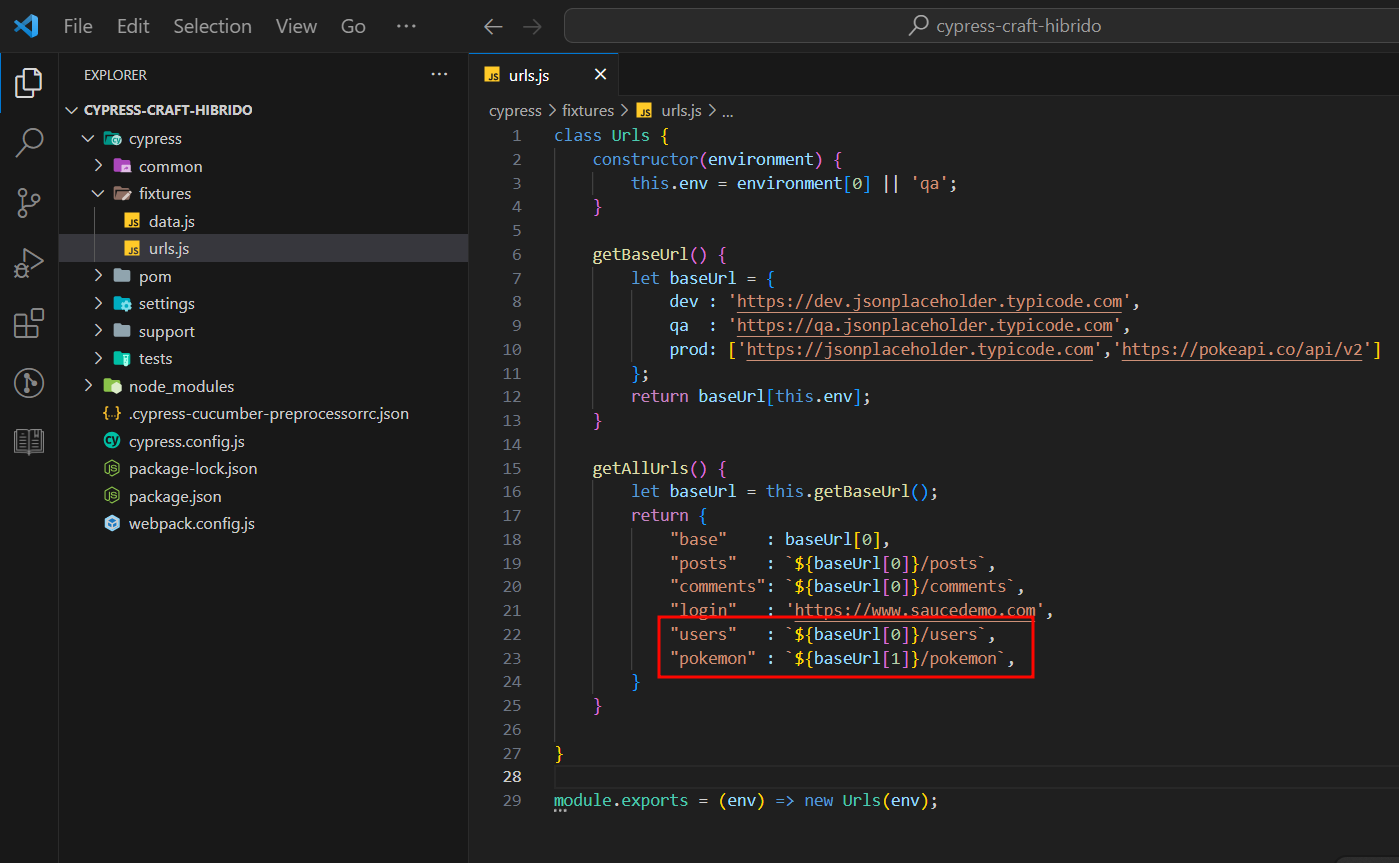Go back with the left arrow
This screenshot has height=863, width=1399.
pyautogui.click(x=492, y=27)
